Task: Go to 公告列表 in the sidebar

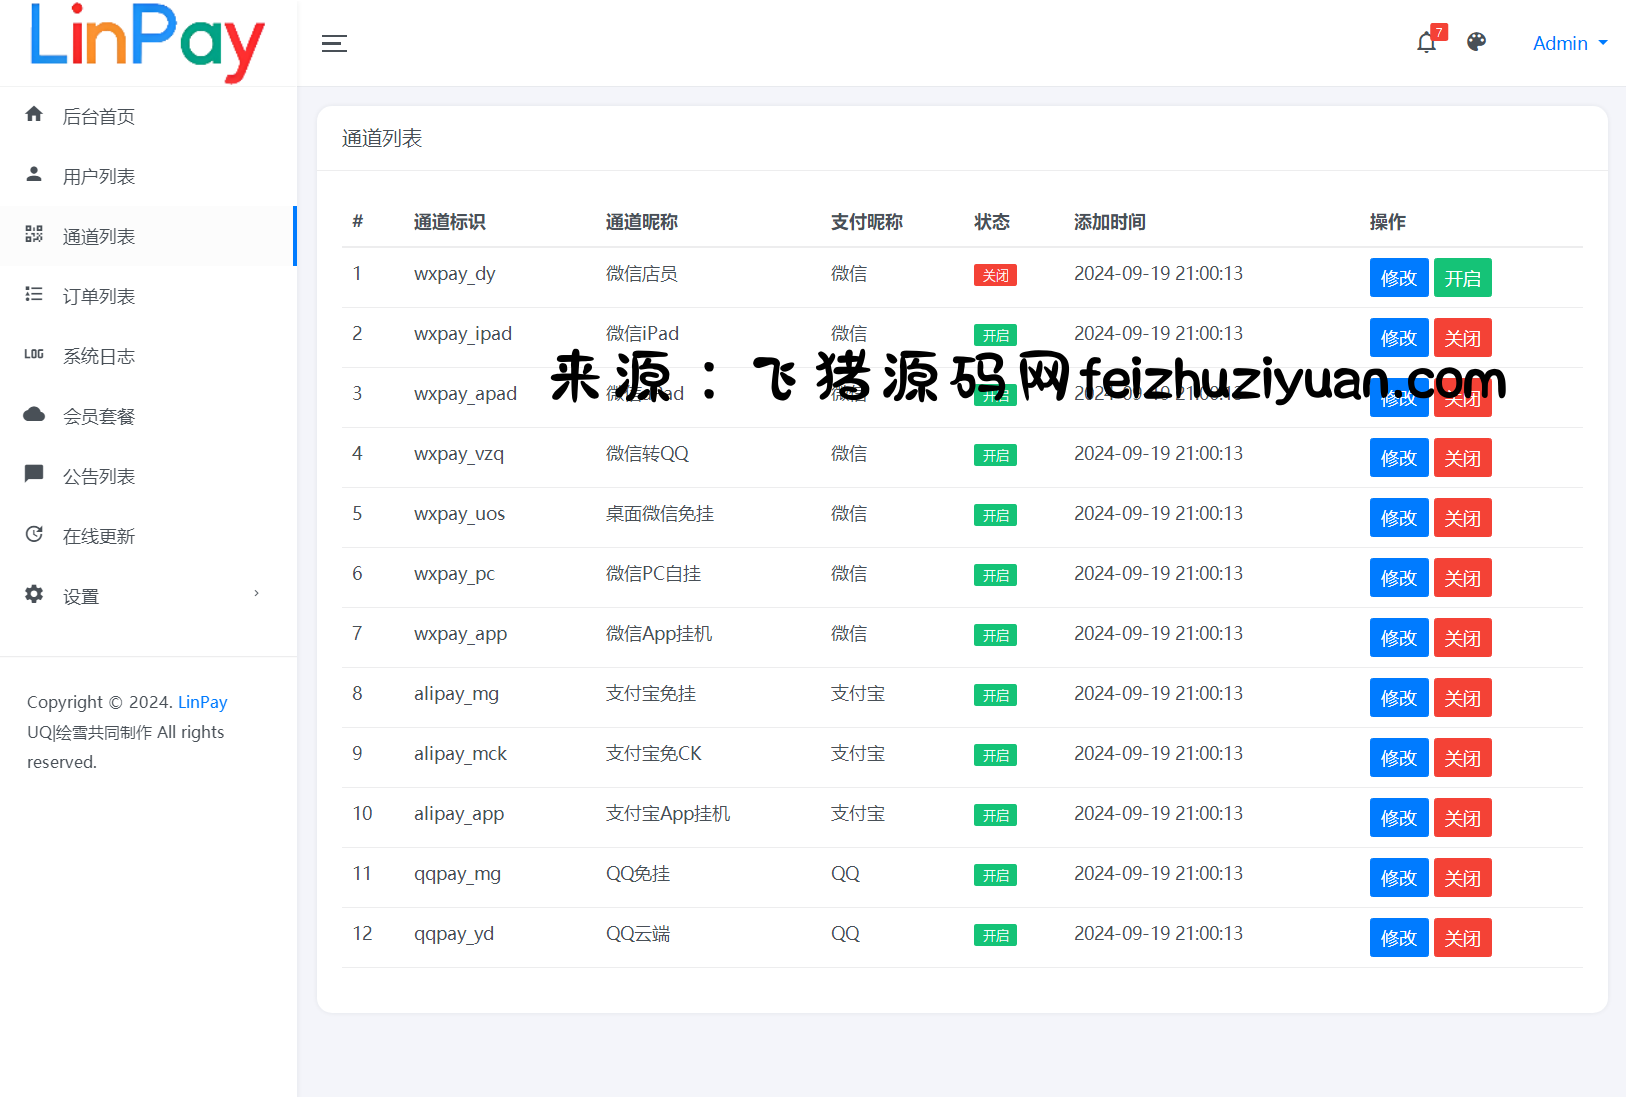Action: tap(98, 477)
